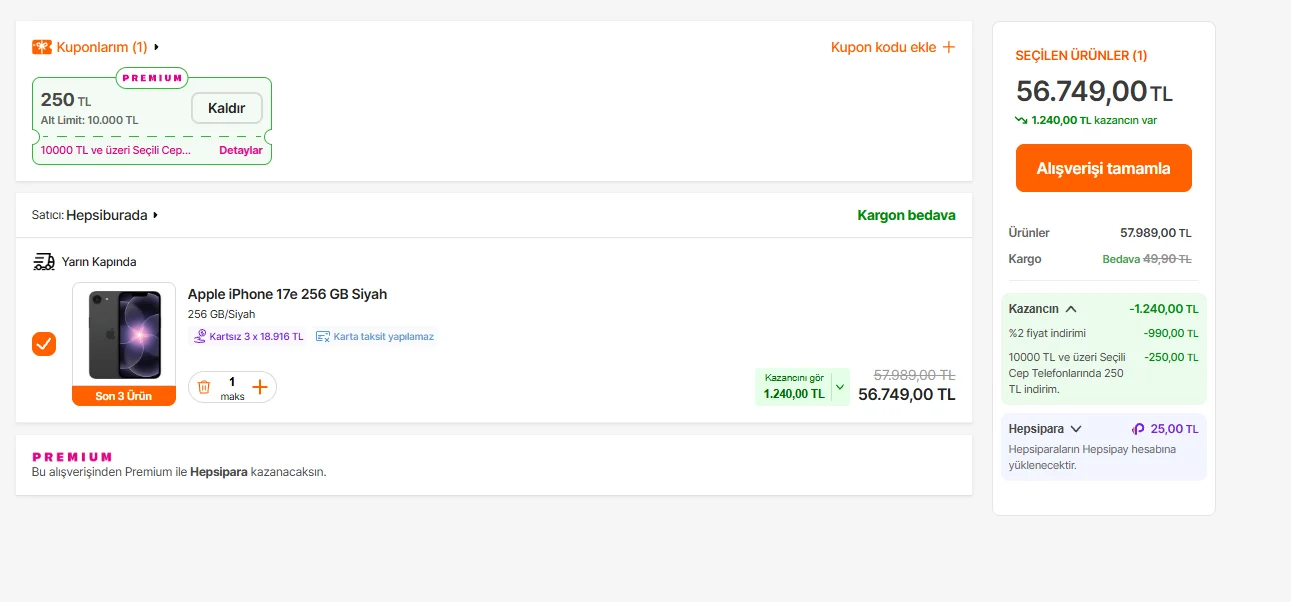This screenshot has height=602, width=1291.
Task: Expand the Hepsipara section chevron
Action: (x=1076, y=429)
